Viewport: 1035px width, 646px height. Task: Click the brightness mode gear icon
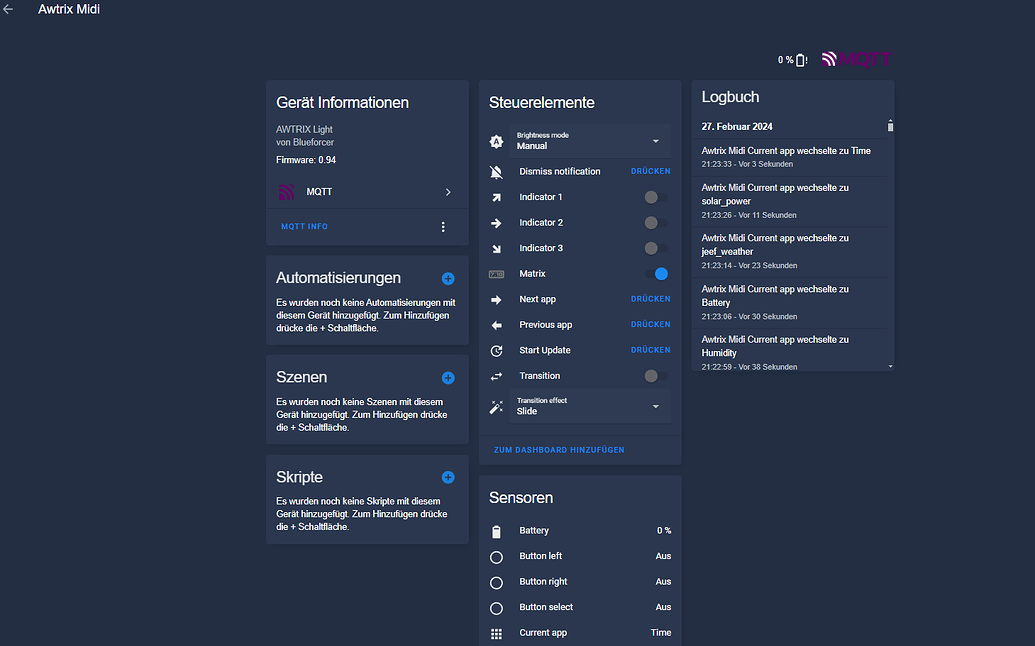click(x=496, y=141)
